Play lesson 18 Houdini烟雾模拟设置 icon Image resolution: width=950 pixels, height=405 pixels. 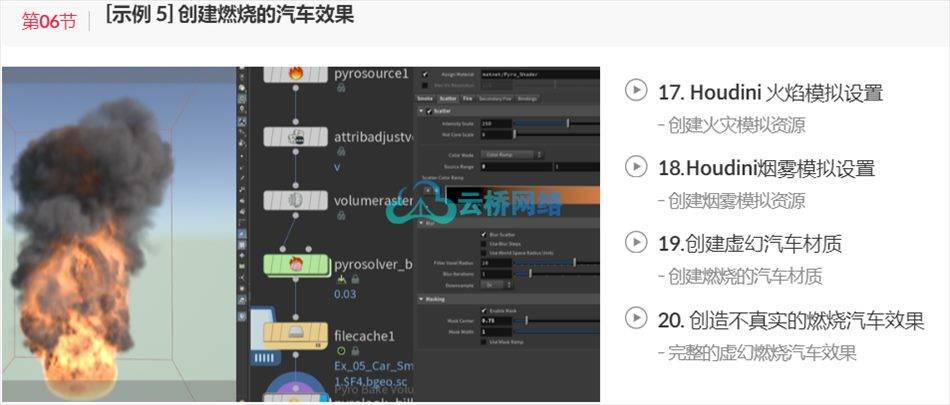[x=636, y=166]
